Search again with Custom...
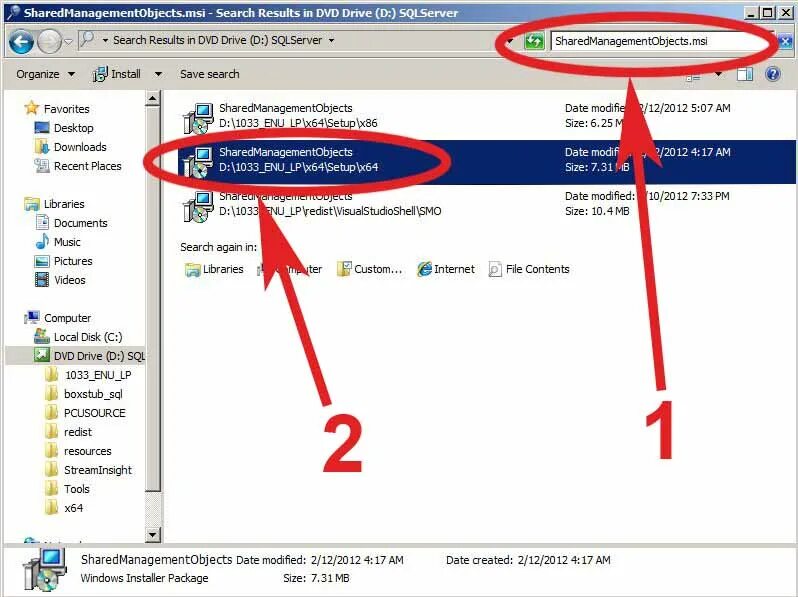 (x=369, y=269)
